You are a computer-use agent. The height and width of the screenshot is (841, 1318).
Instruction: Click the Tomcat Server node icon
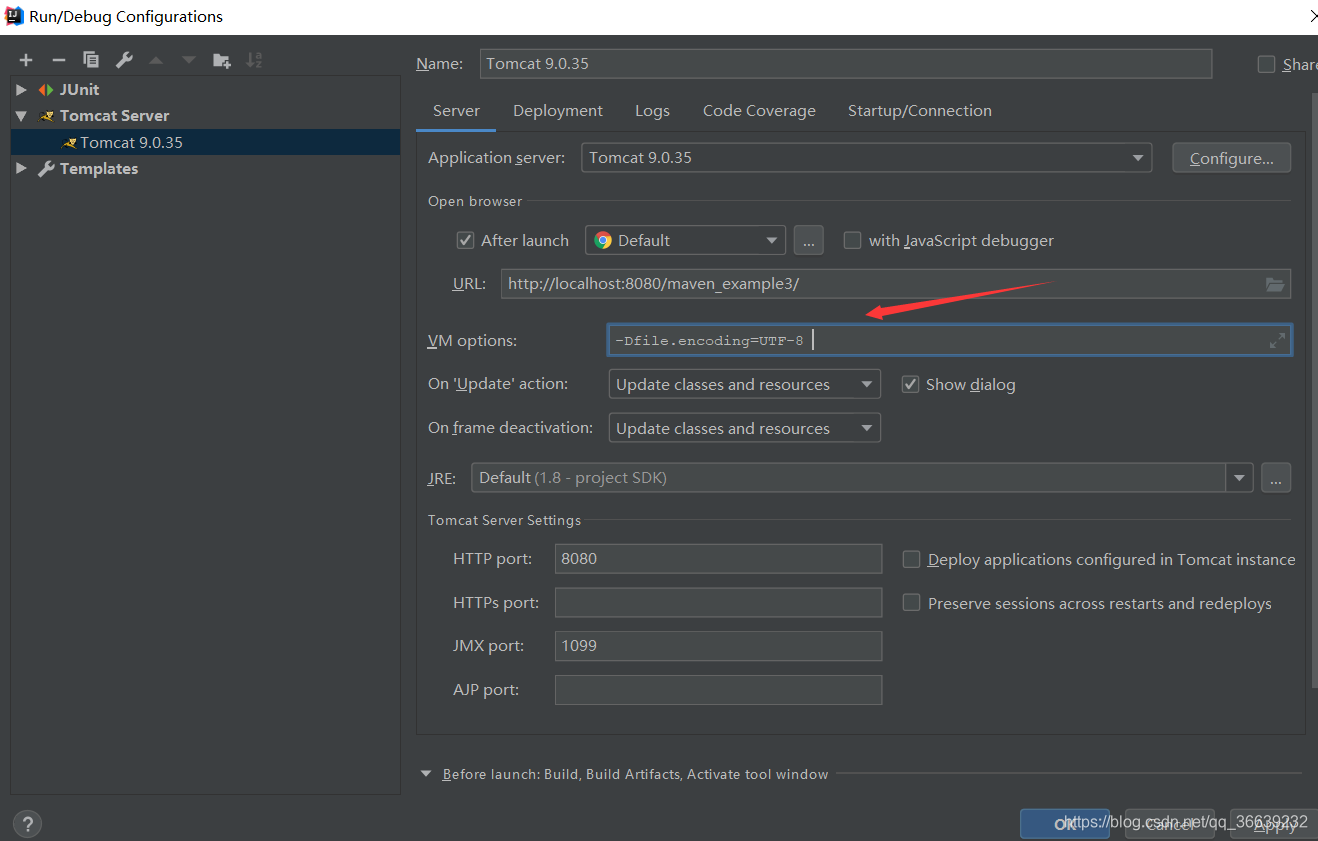click(x=47, y=116)
